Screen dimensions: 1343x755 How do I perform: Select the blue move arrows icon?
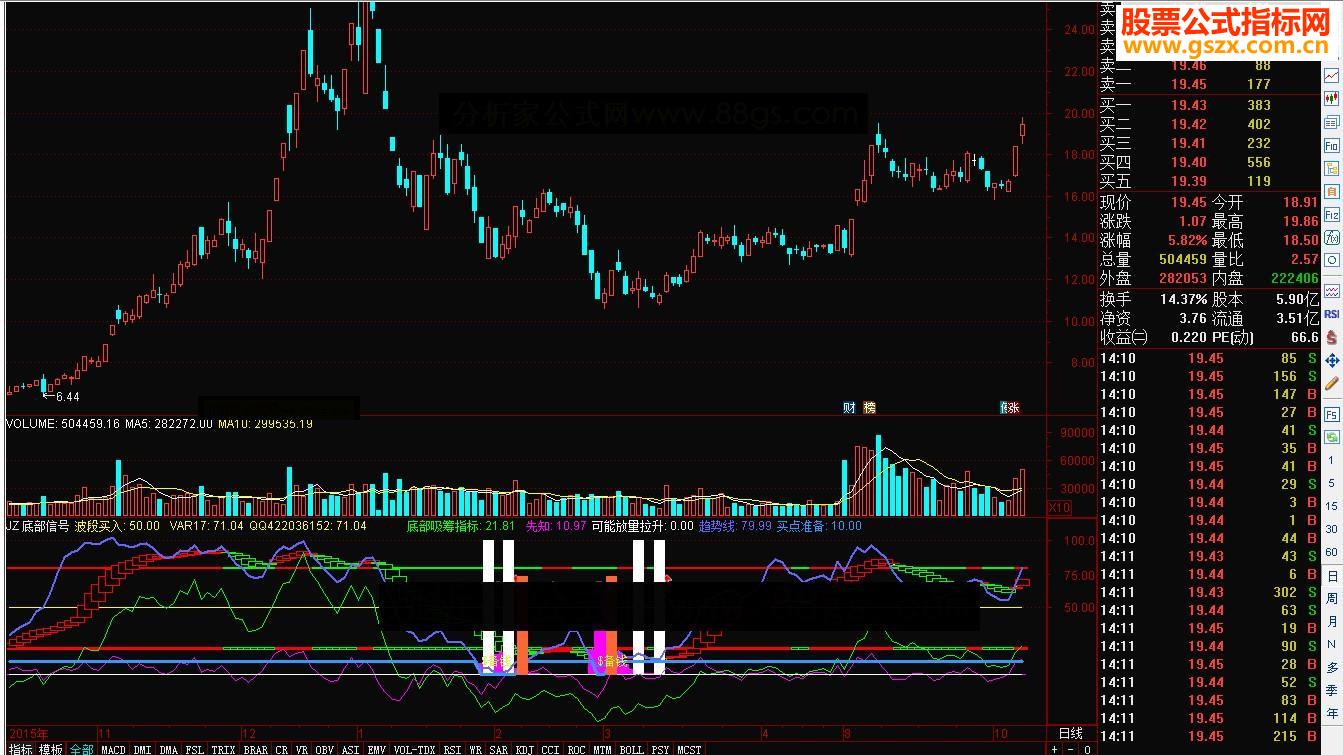[1332, 360]
